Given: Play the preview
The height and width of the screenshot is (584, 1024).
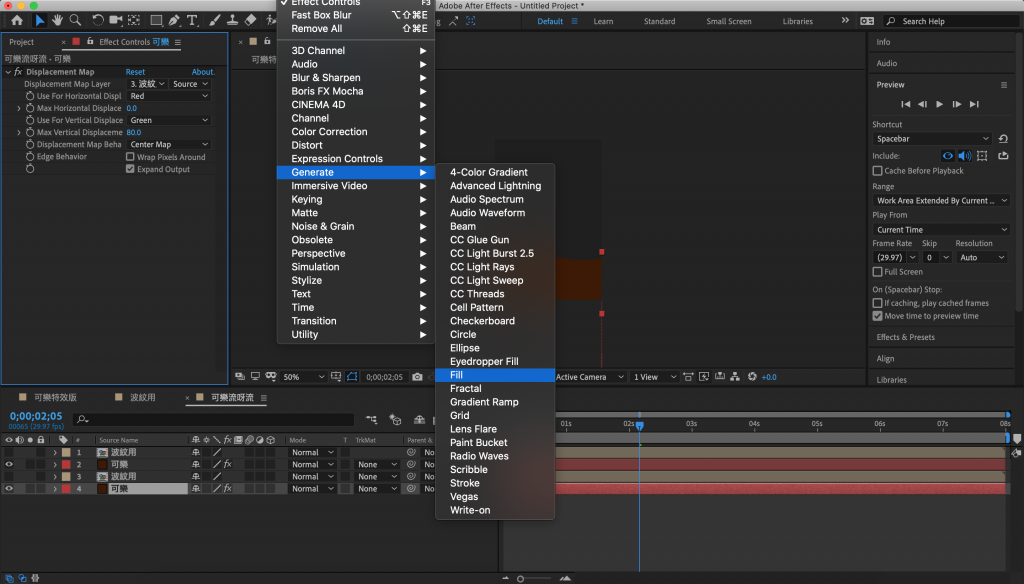Looking at the screenshot, I should point(939,104).
